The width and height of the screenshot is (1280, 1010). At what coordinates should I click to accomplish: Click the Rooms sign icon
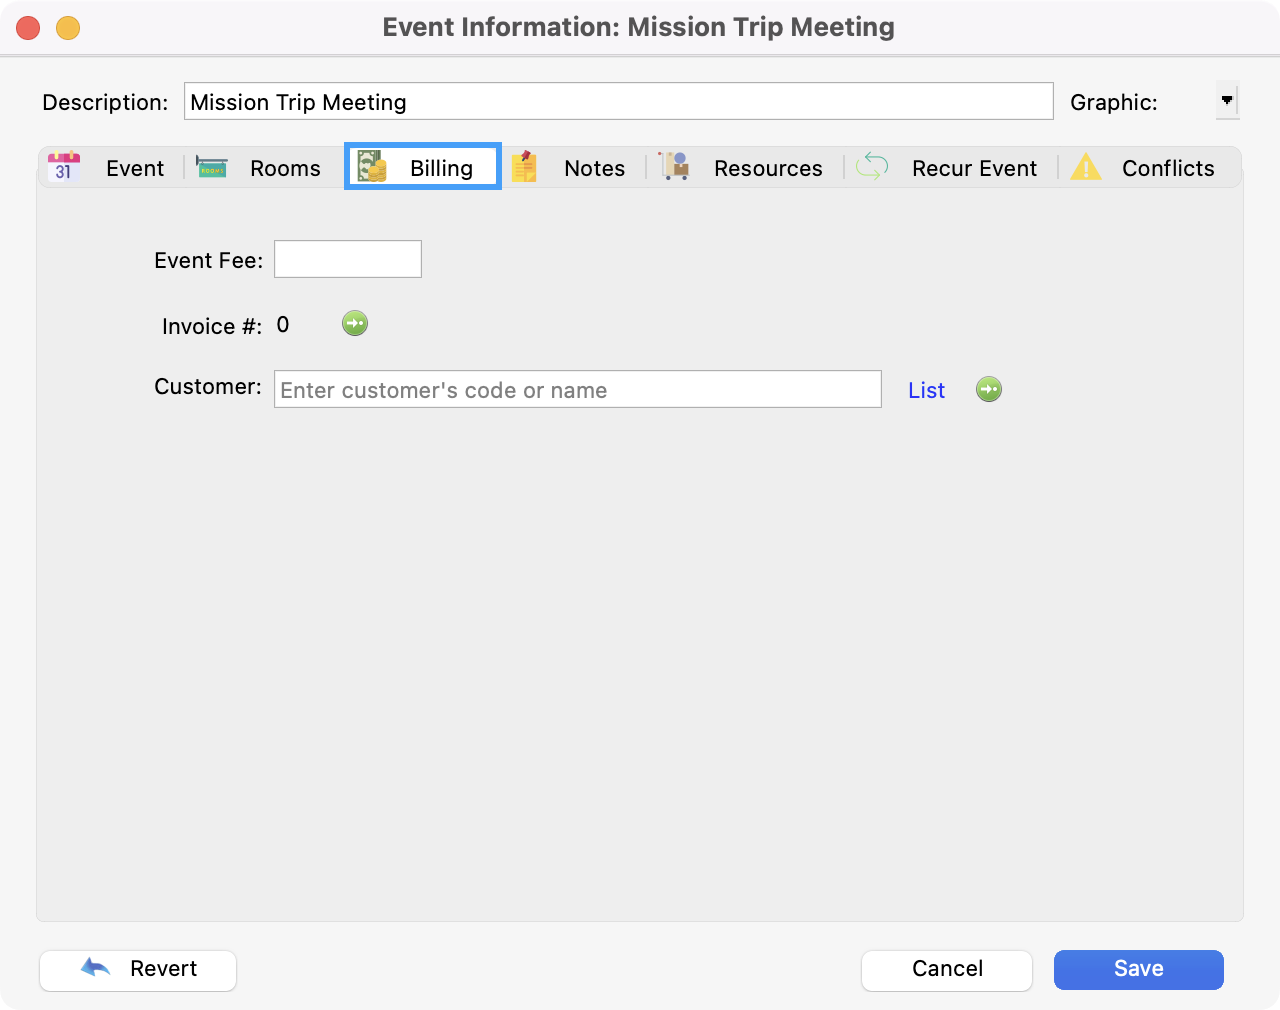pos(212,167)
